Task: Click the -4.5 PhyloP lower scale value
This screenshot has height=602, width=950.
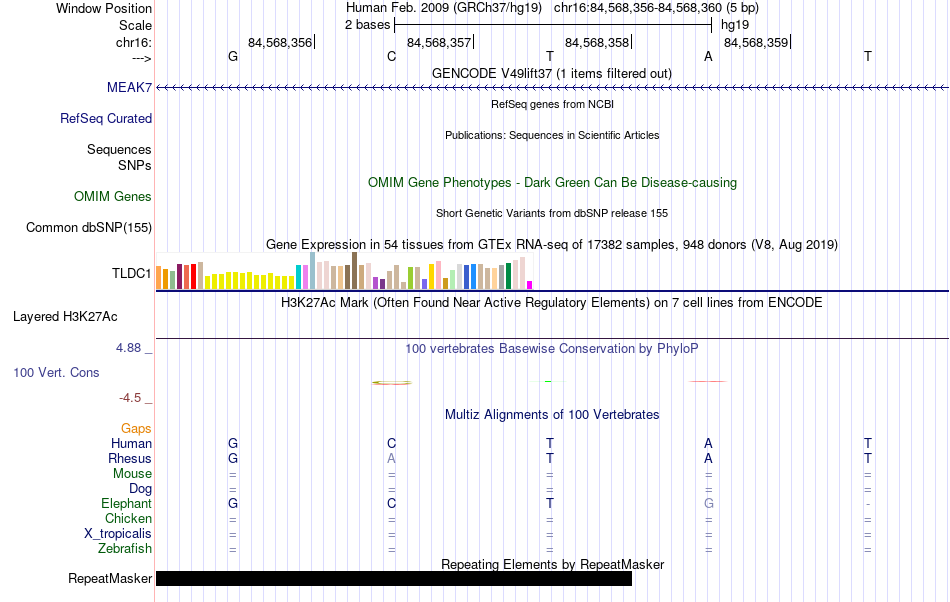Action: pyautogui.click(x=130, y=397)
